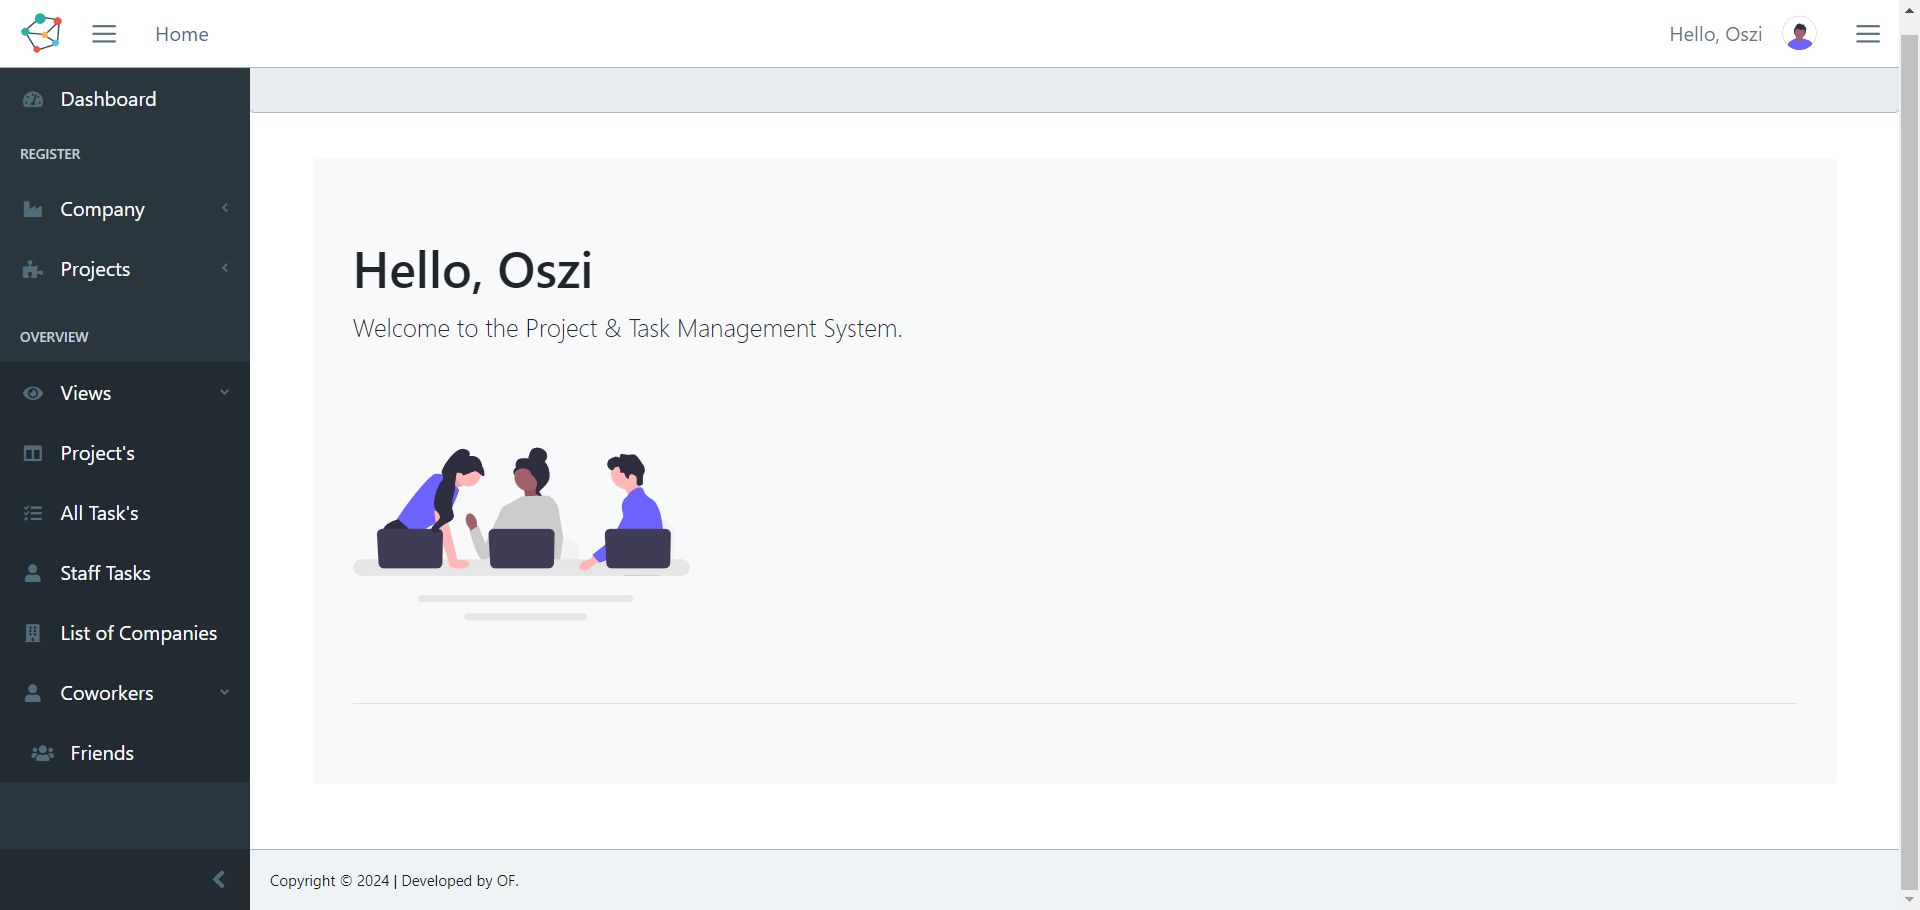Click the Views eye icon

click(33, 393)
